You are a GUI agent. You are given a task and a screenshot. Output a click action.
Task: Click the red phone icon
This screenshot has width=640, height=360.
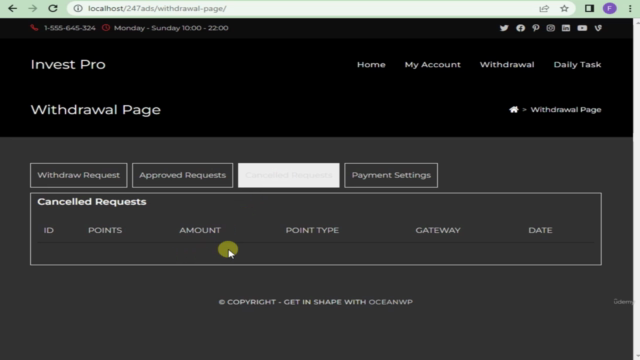34,28
